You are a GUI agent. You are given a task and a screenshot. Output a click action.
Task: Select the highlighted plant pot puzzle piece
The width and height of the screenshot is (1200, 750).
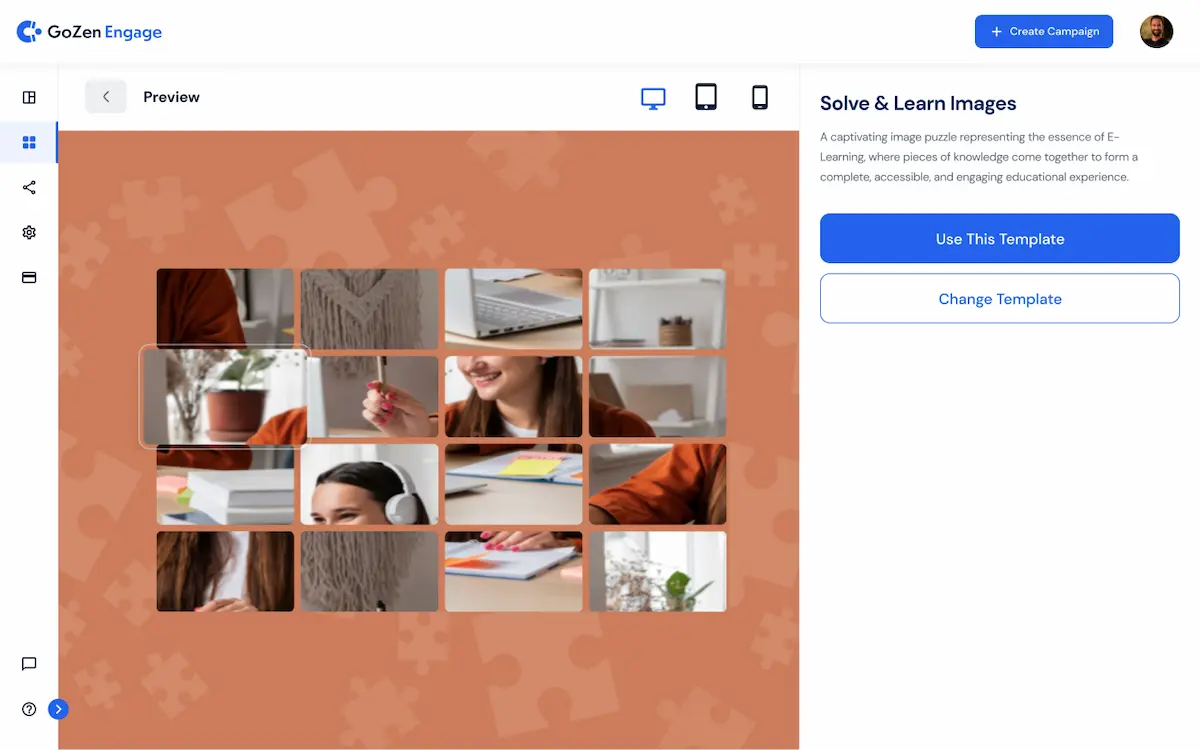click(225, 396)
